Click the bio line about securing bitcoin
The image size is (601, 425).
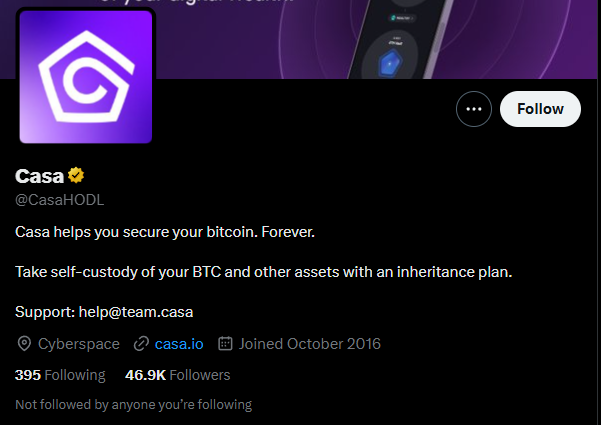pyautogui.click(x=165, y=232)
